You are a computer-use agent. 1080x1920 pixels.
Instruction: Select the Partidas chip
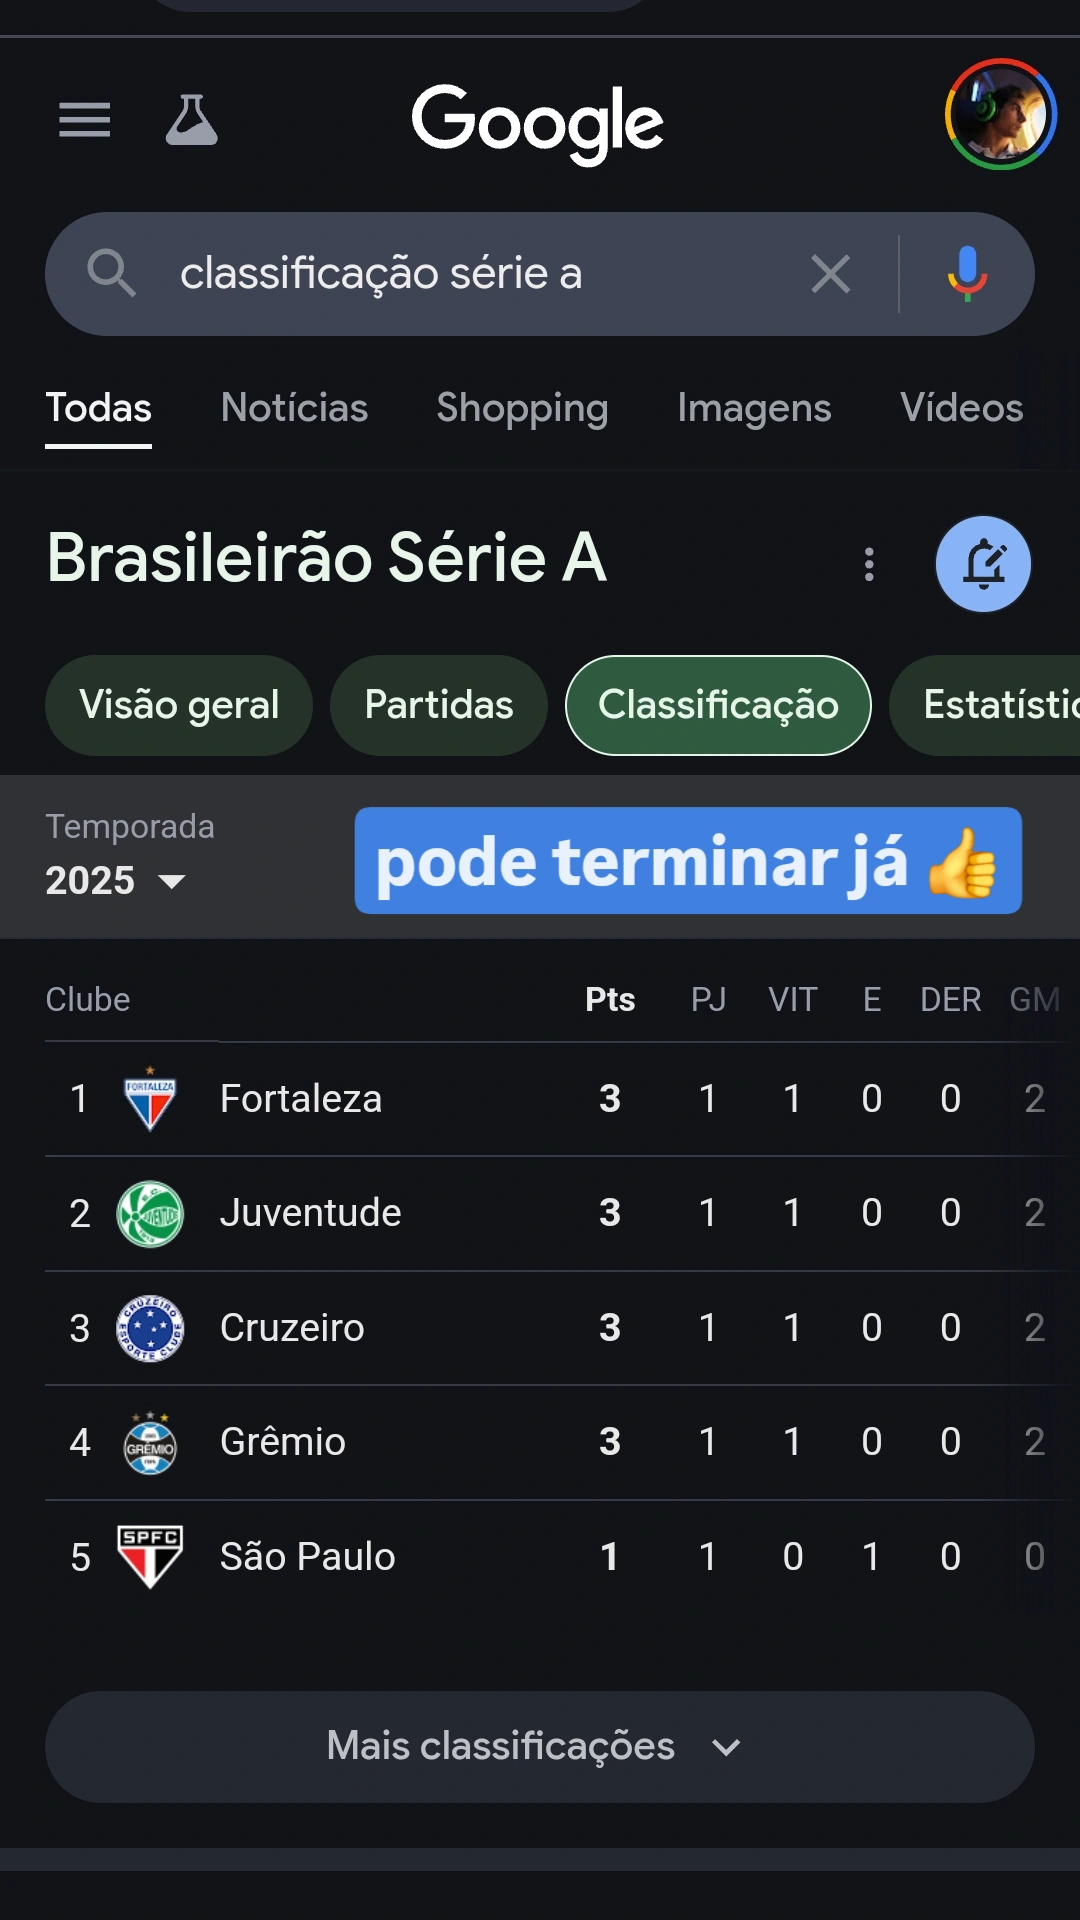coord(439,705)
